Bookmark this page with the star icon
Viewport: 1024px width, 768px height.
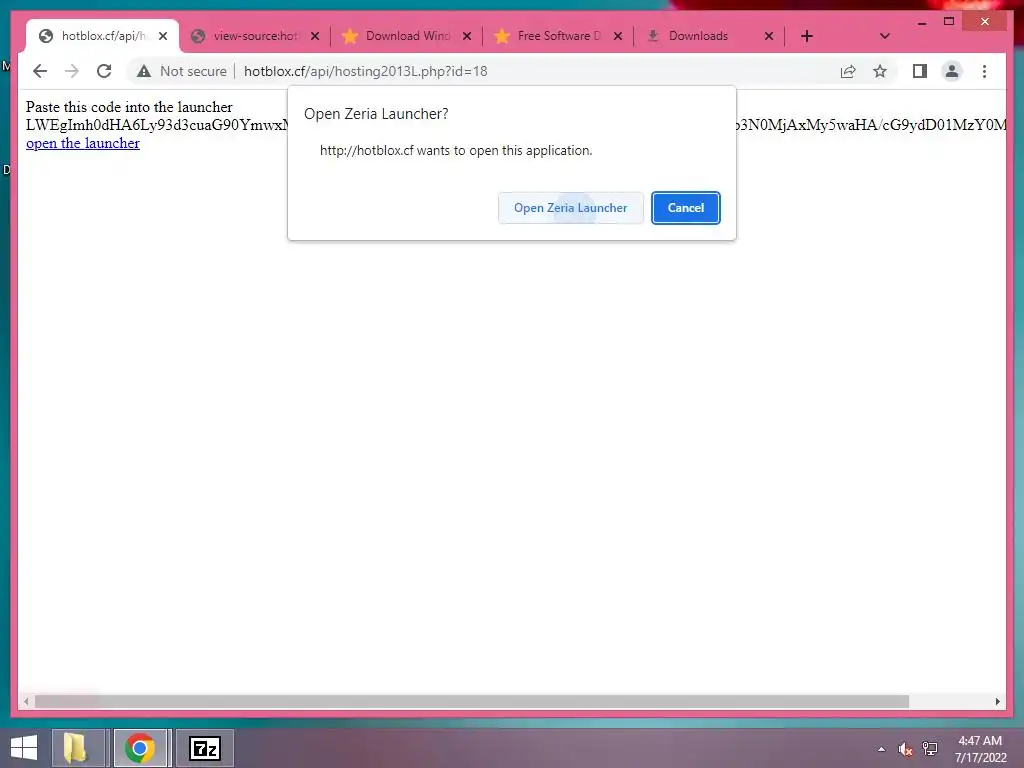[x=880, y=71]
